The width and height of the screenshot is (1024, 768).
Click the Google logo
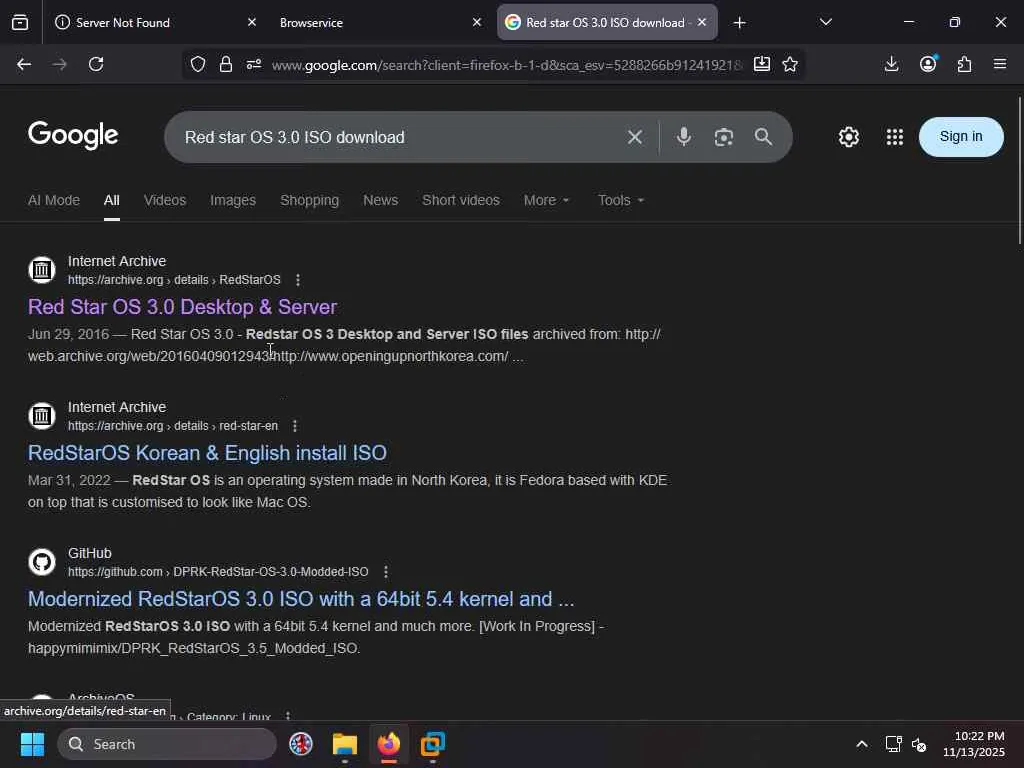73,135
